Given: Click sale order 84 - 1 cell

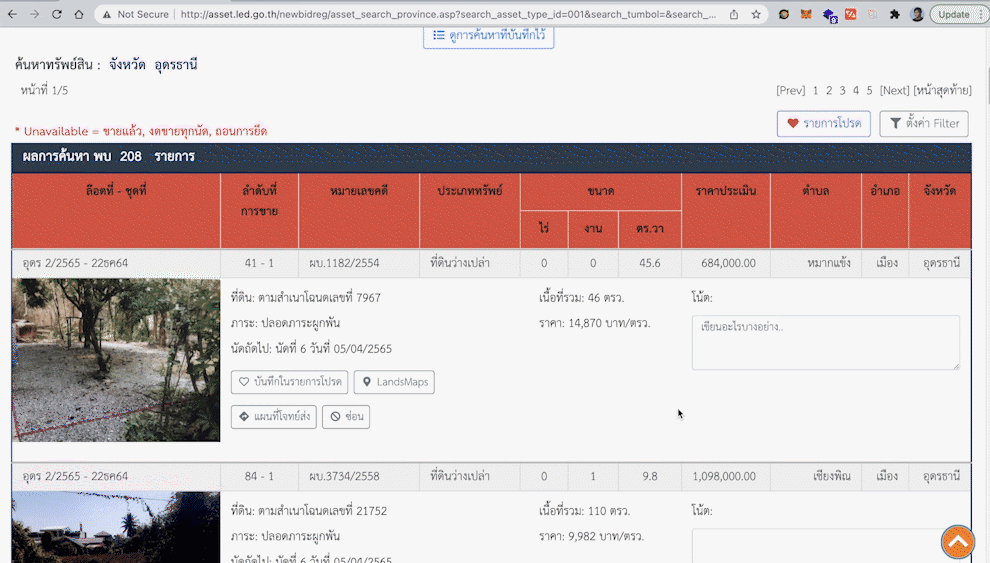Looking at the screenshot, I should click(x=259, y=477).
